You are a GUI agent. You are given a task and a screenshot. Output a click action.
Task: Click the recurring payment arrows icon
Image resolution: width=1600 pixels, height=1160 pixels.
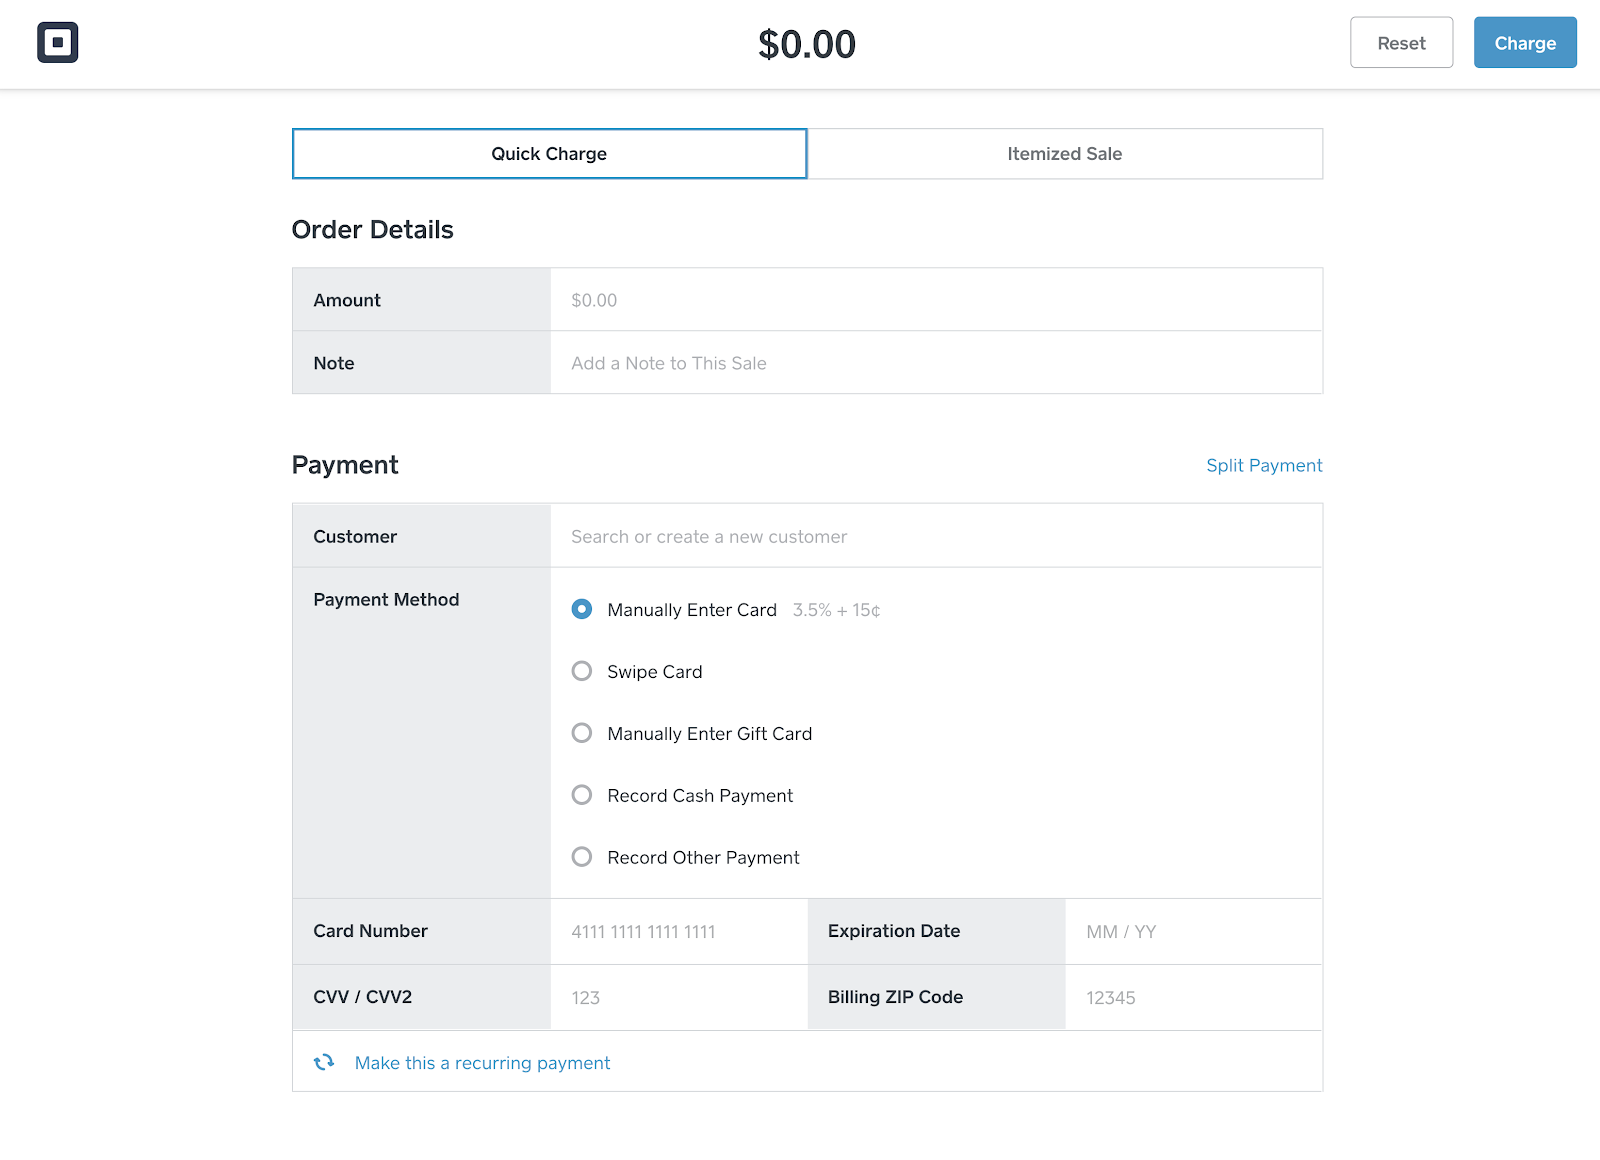324,1062
